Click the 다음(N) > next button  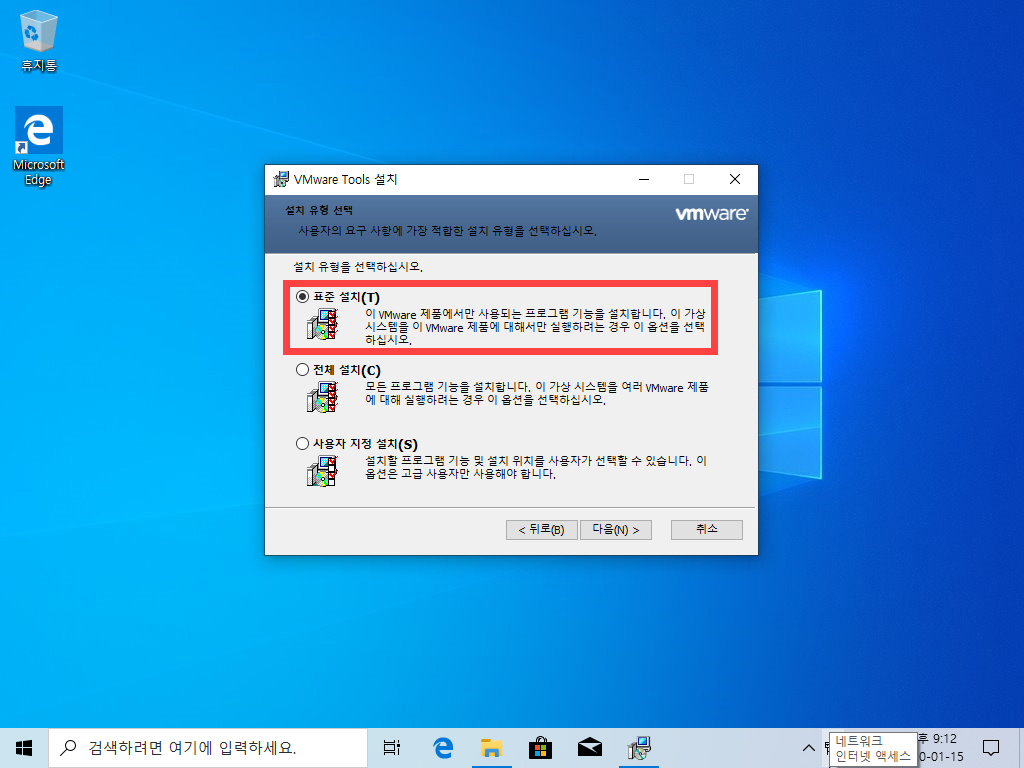[x=616, y=530]
